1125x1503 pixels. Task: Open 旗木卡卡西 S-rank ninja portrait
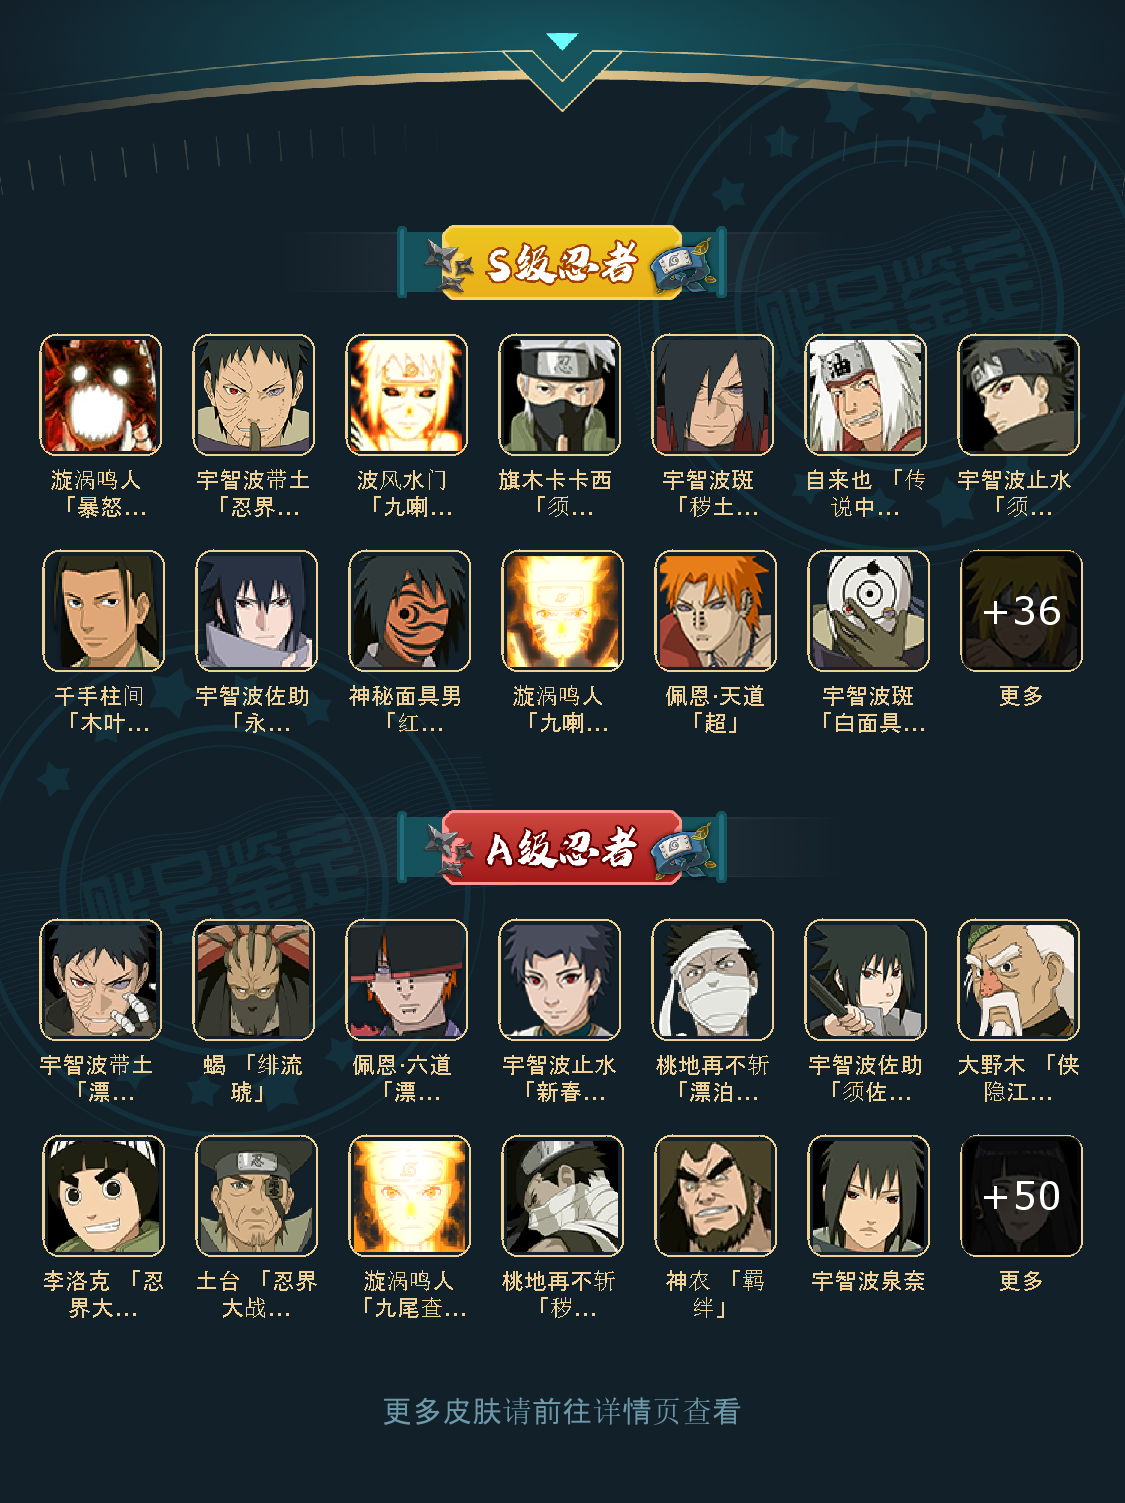pos(560,395)
